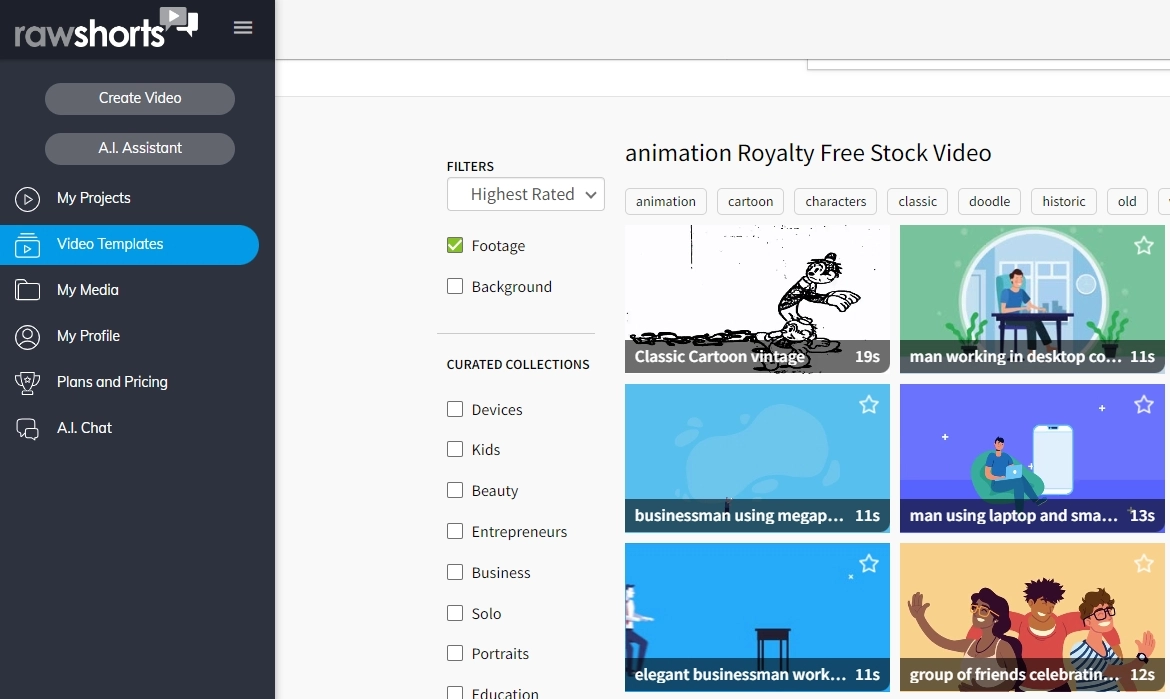Select the Kids collection checkbox

coord(455,449)
